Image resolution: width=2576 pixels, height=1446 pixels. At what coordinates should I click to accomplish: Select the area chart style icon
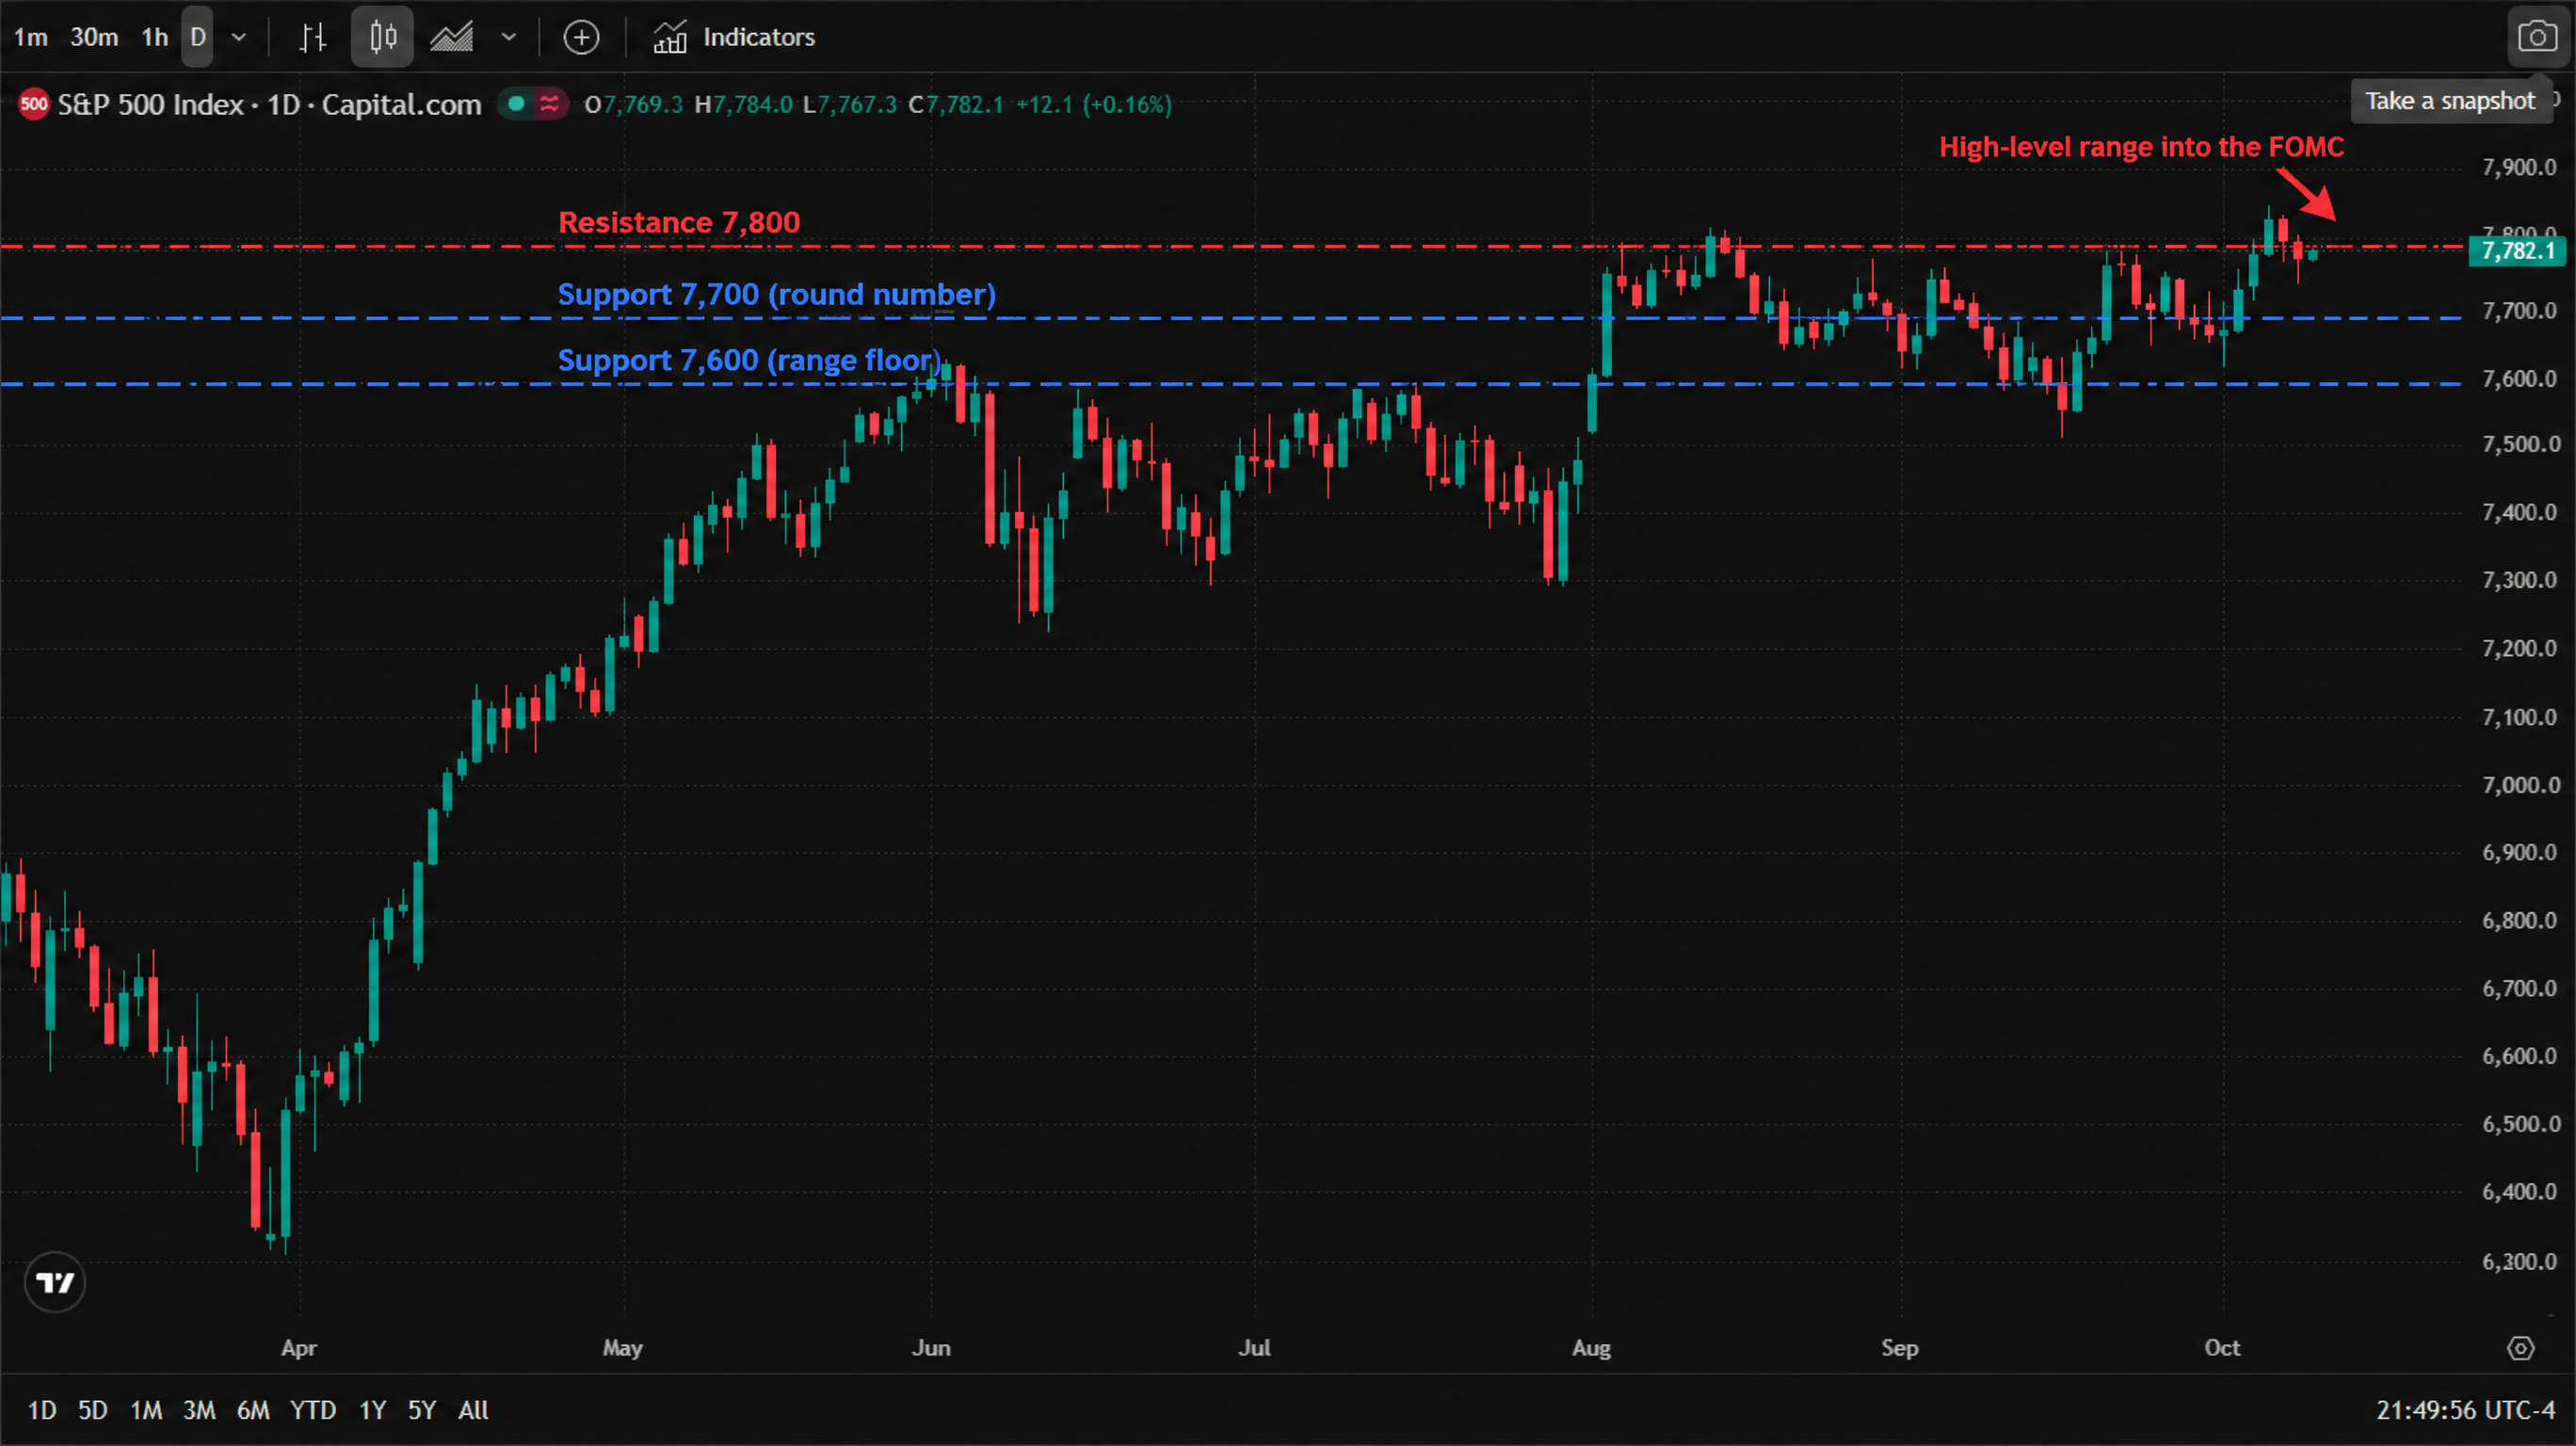point(452,37)
